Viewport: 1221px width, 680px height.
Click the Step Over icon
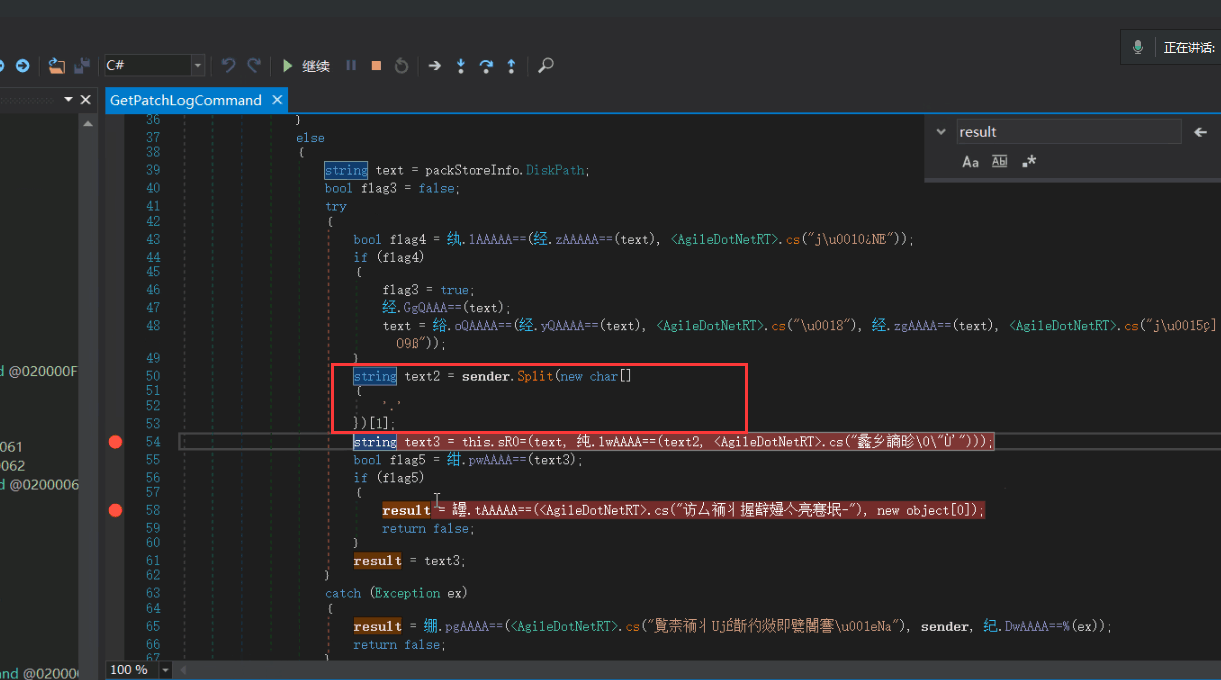coord(486,66)
